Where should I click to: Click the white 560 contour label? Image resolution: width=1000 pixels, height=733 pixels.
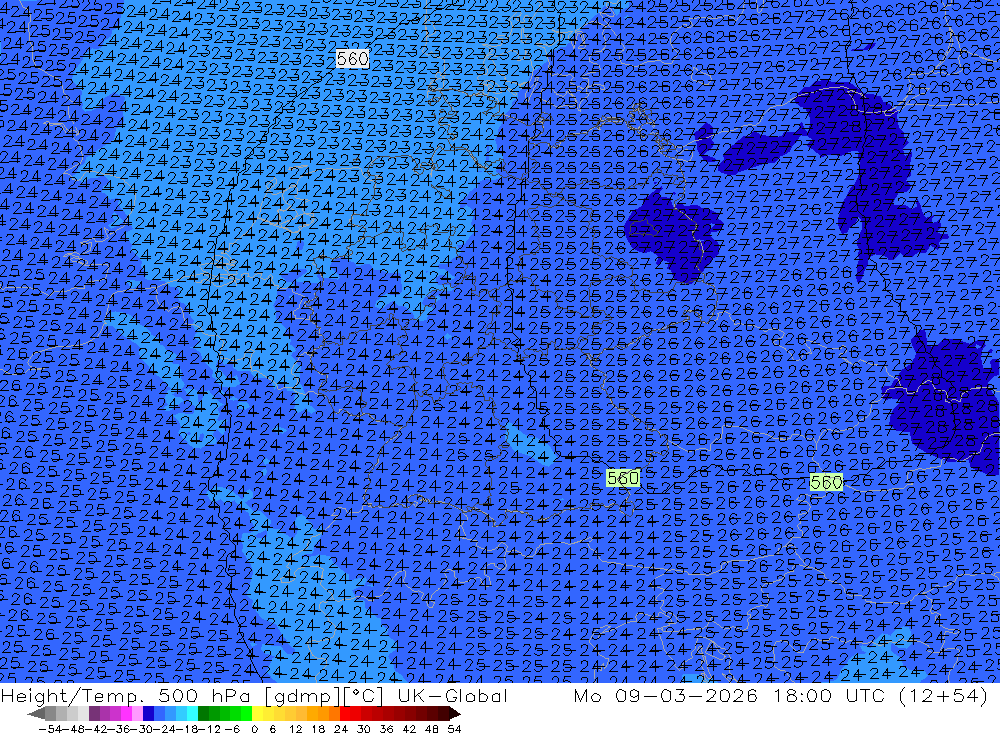[x=352, y=59]
